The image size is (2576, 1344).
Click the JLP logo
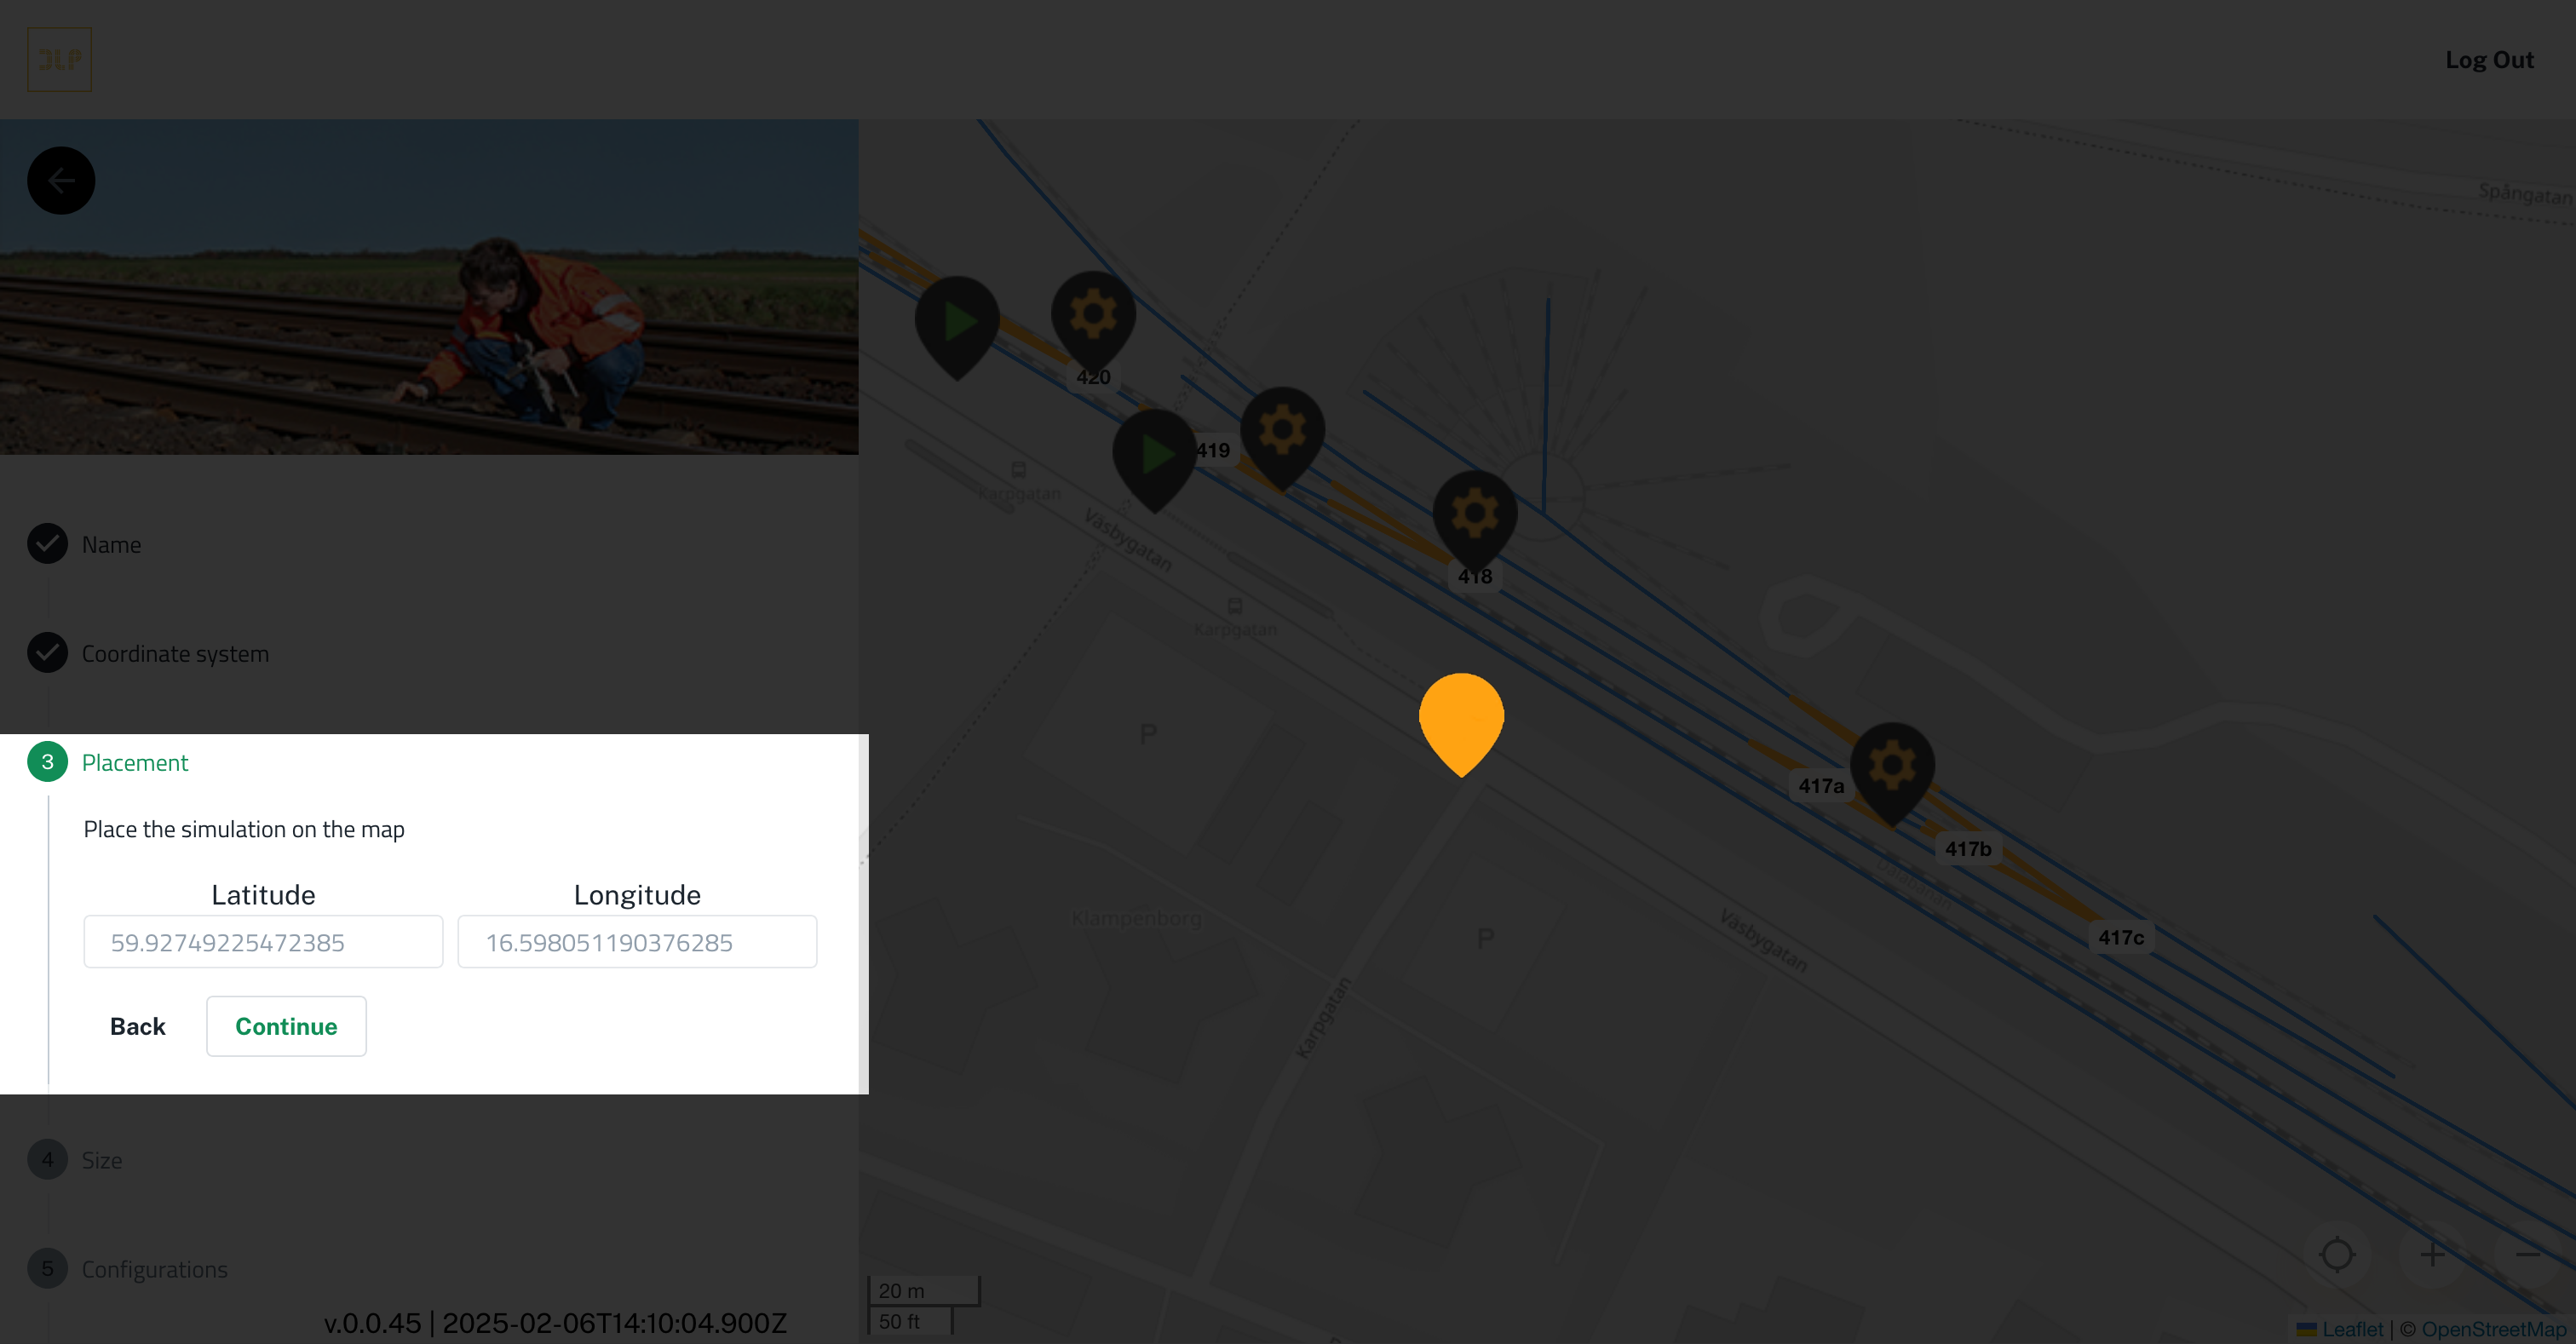[59, 60]
